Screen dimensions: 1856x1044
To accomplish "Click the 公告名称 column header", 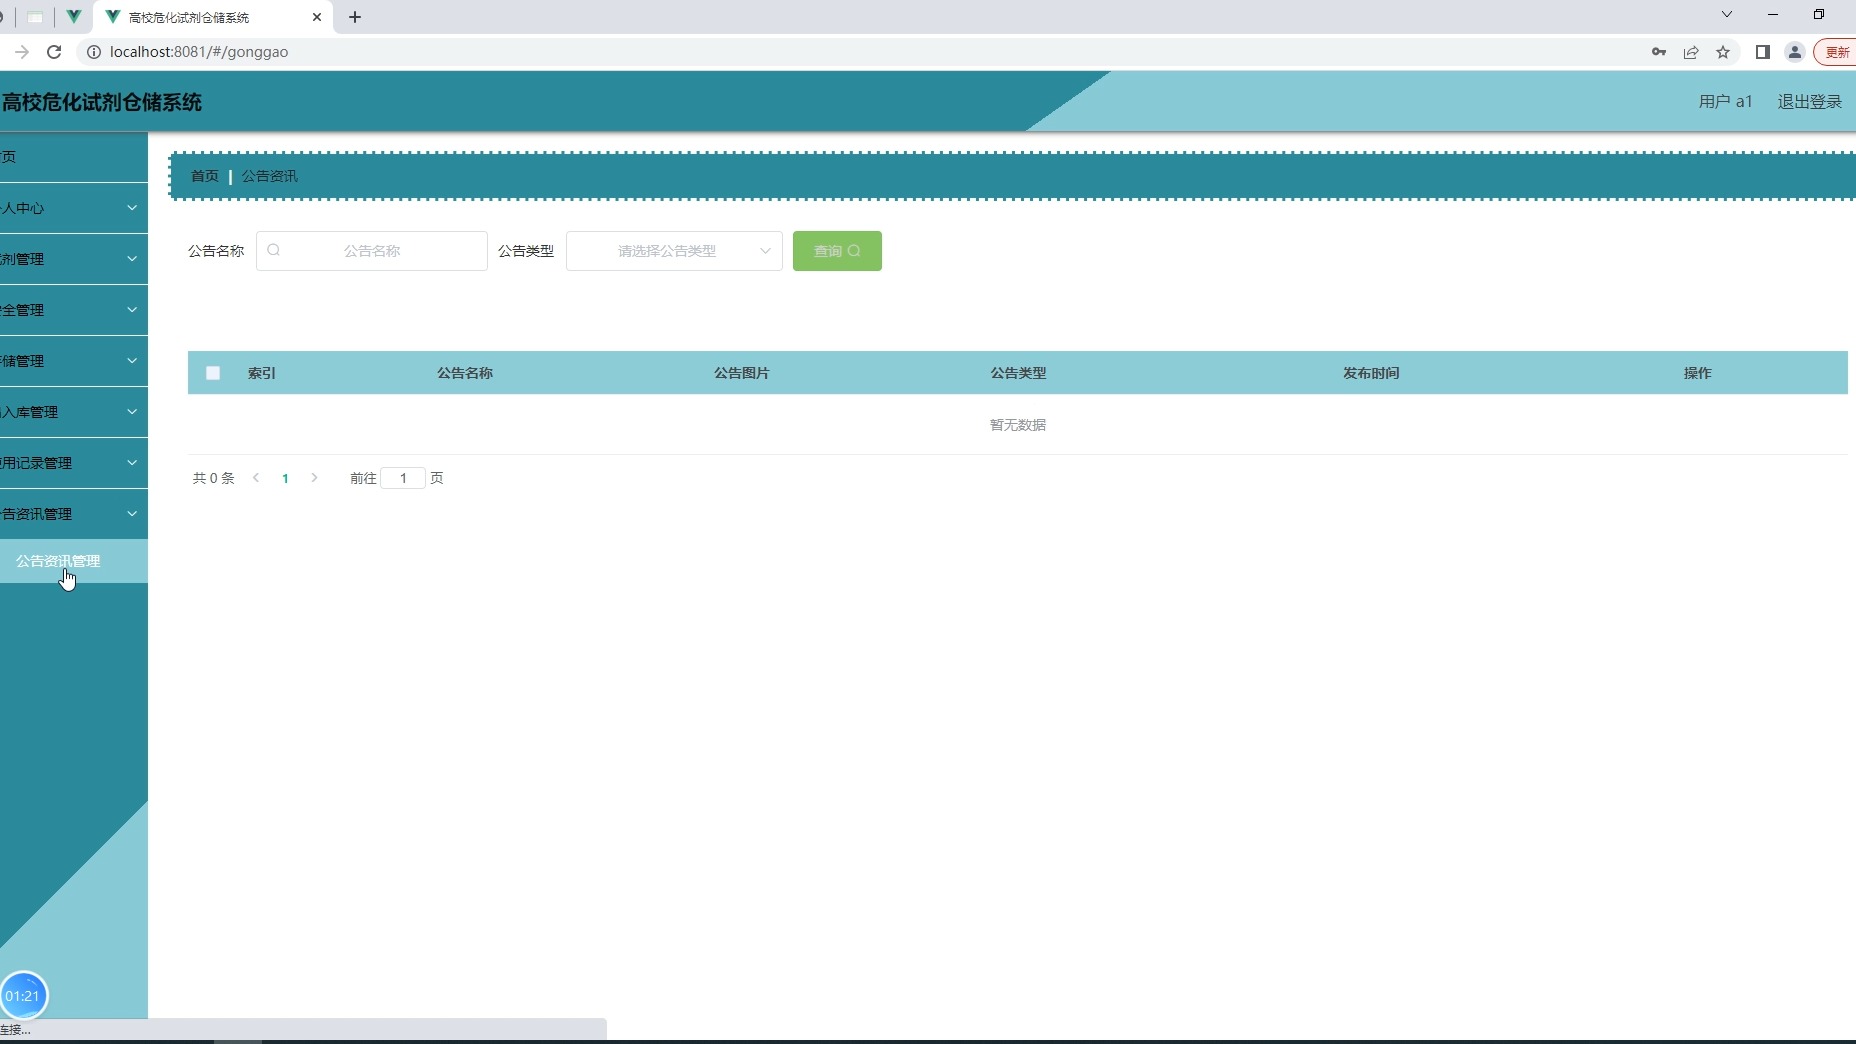I will (465, 373).
